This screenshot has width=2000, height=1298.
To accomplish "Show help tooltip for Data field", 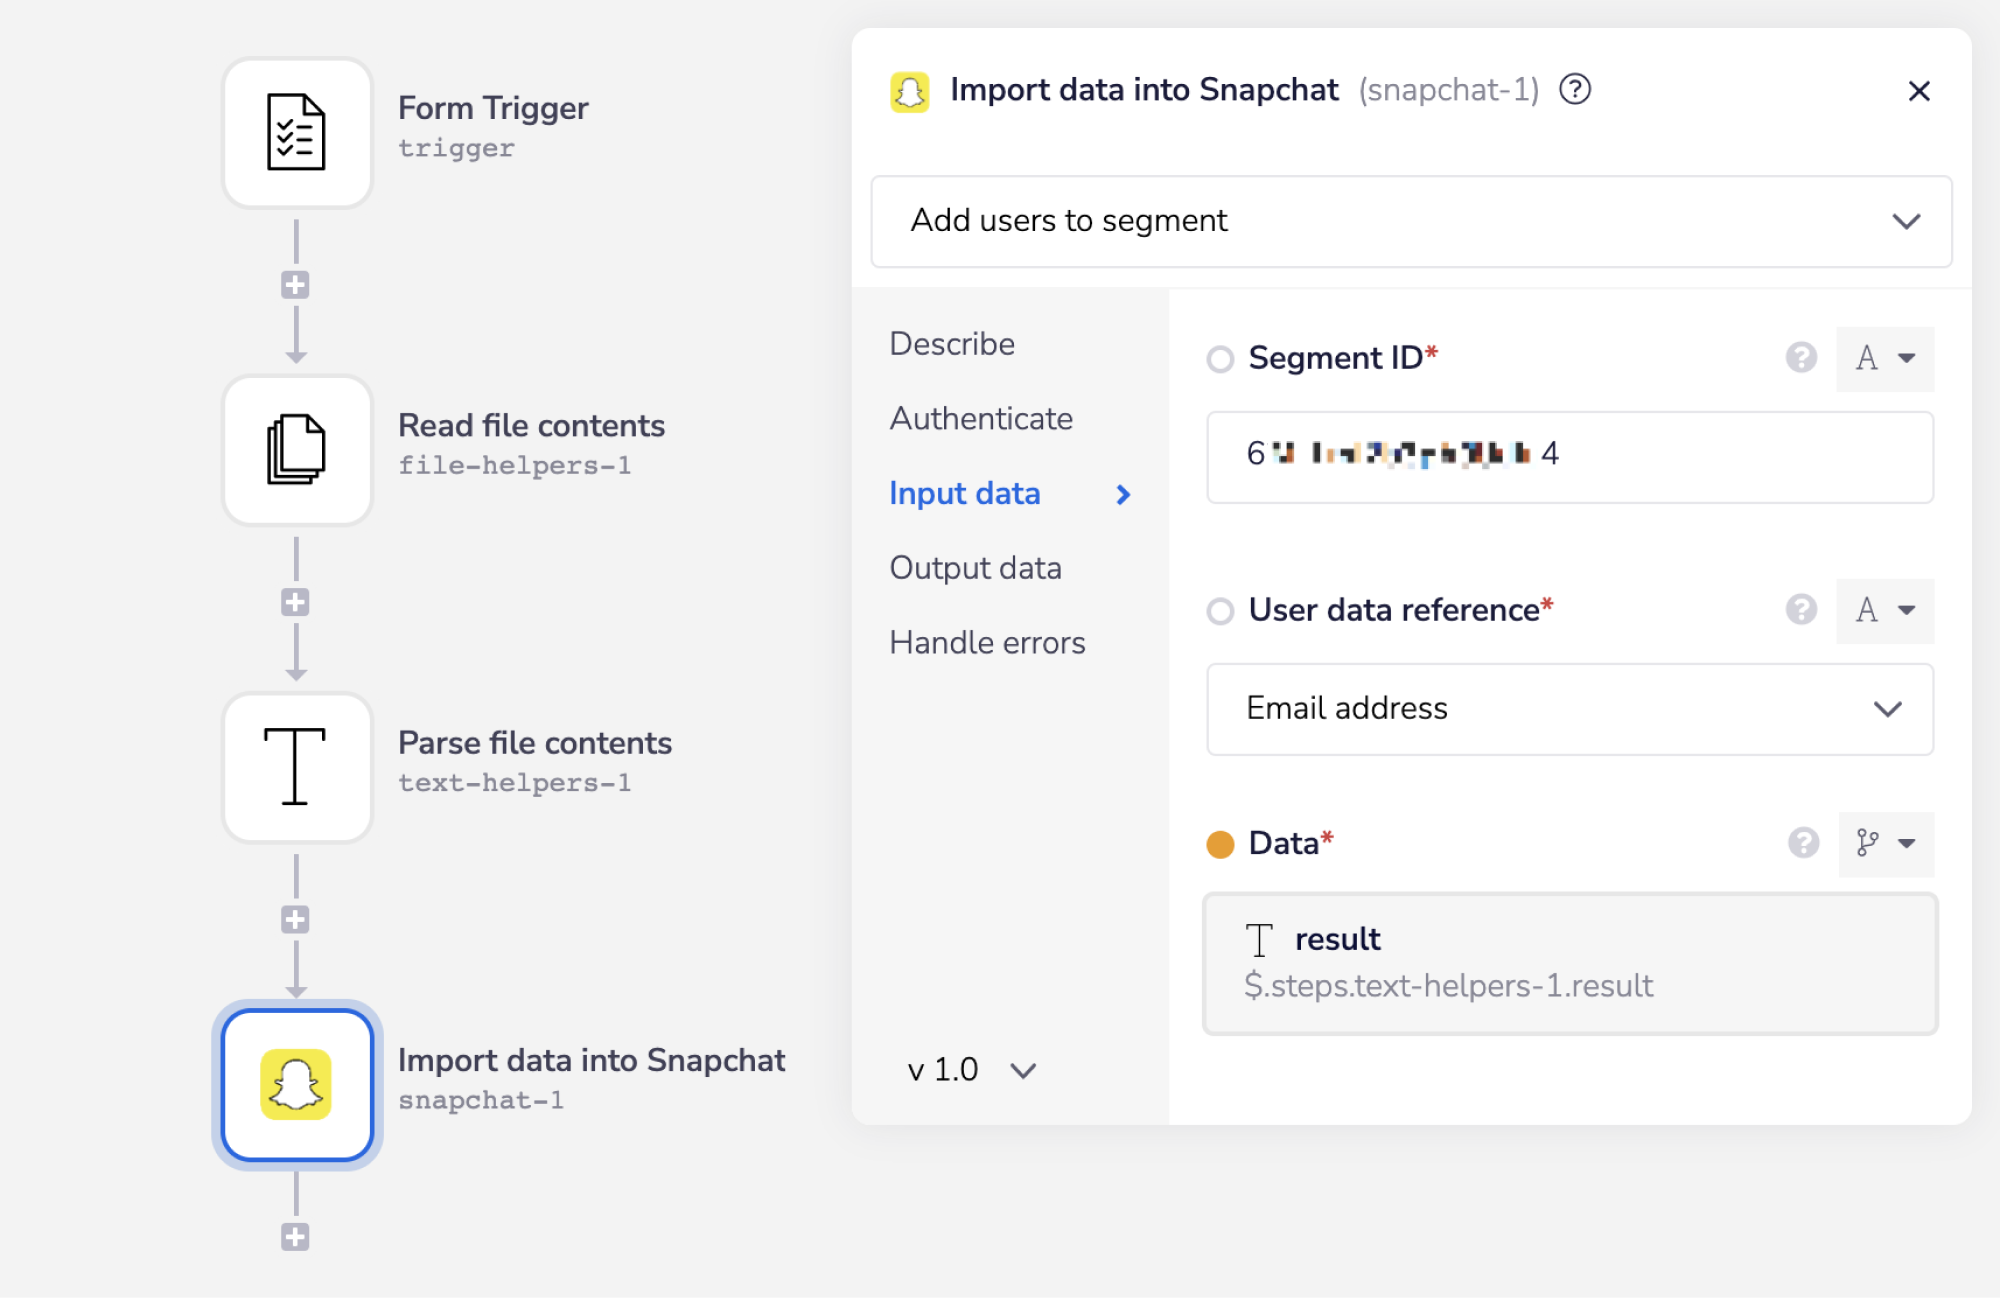I will (1803, 843).
